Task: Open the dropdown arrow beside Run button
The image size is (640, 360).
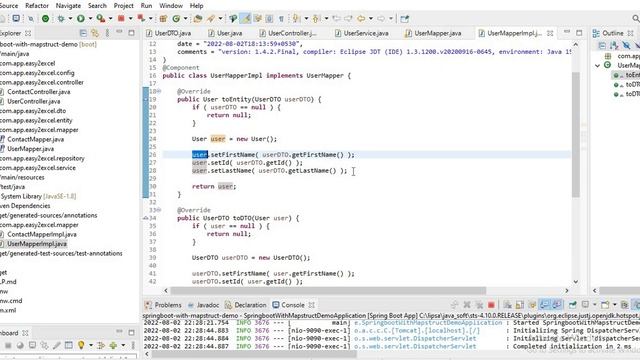Action: click(90, 18)
